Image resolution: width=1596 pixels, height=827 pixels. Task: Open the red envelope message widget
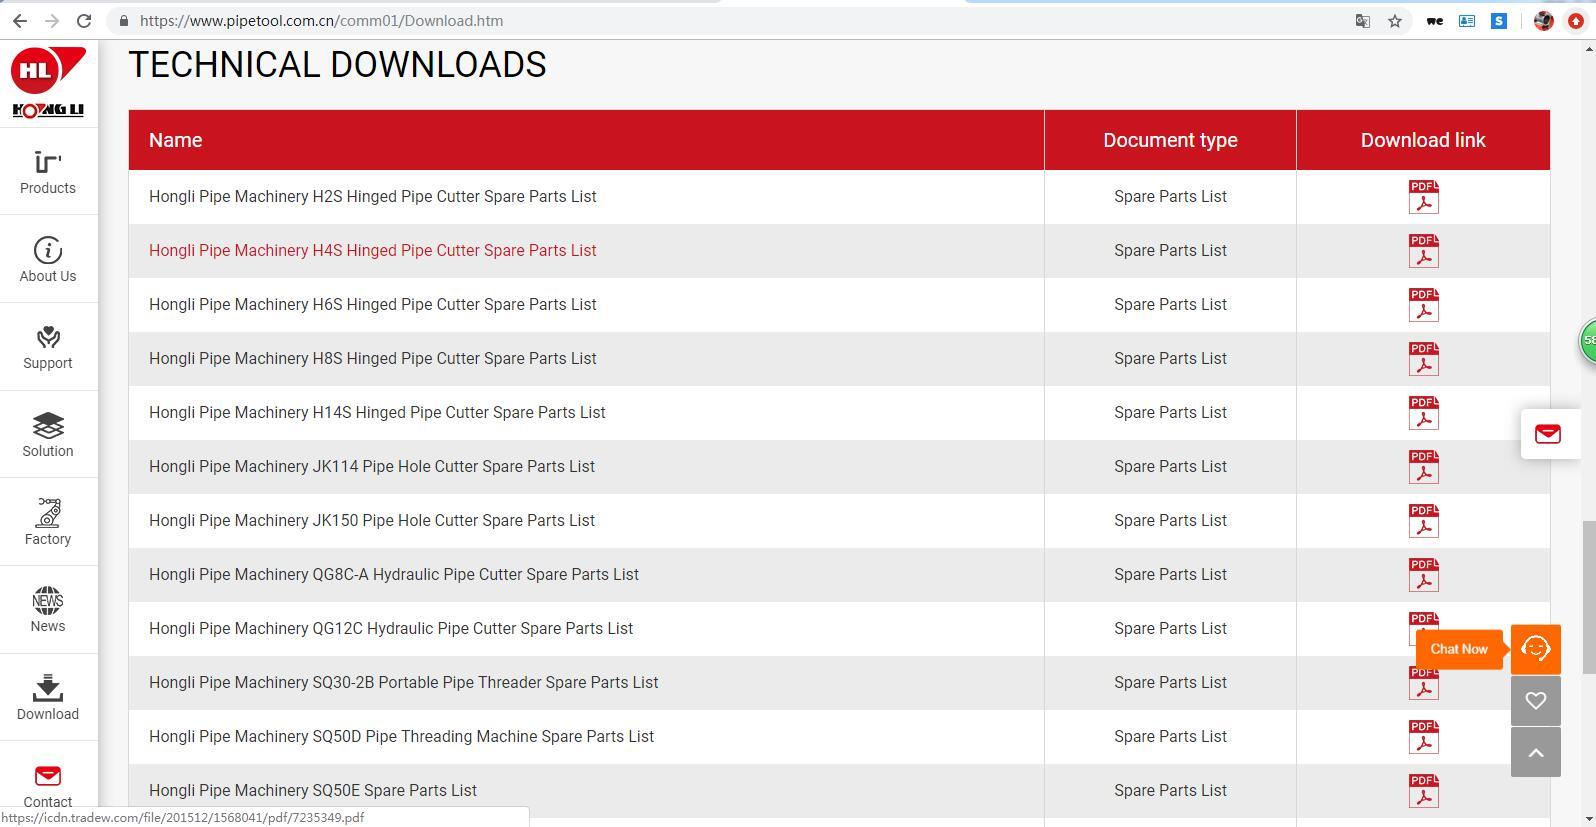[1548, 434]
